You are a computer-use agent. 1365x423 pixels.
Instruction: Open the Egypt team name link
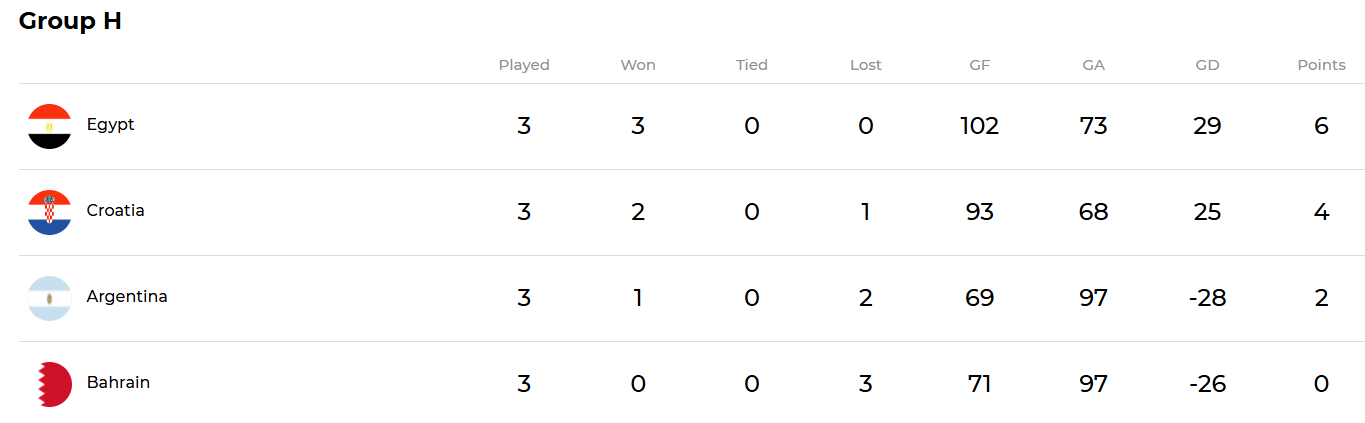pos(110,125)
